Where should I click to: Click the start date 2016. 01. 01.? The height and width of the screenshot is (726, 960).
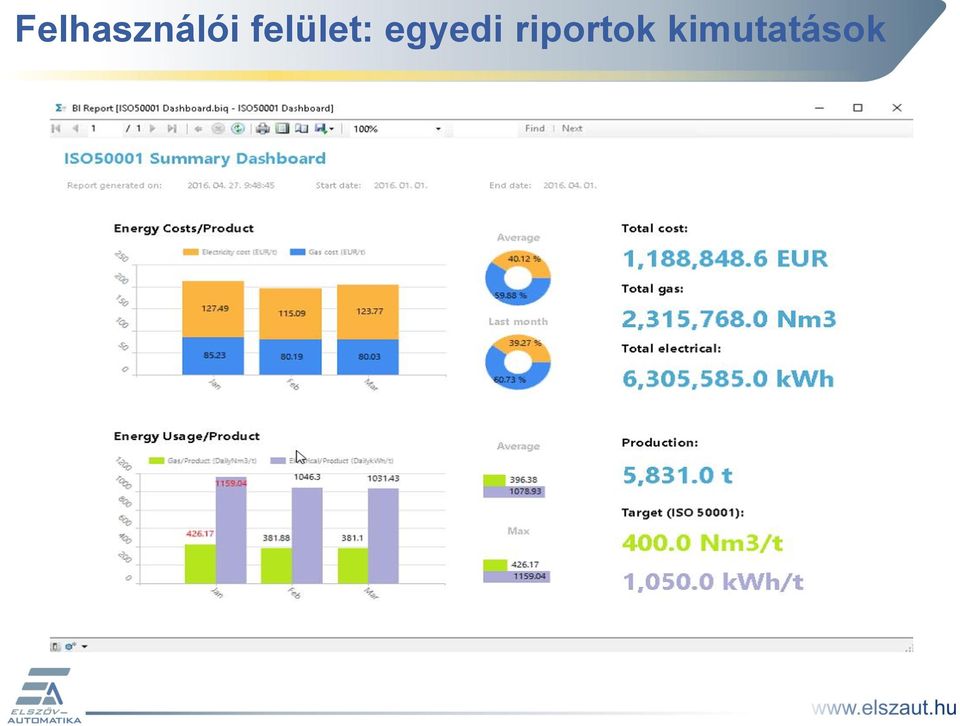point(400,185)
